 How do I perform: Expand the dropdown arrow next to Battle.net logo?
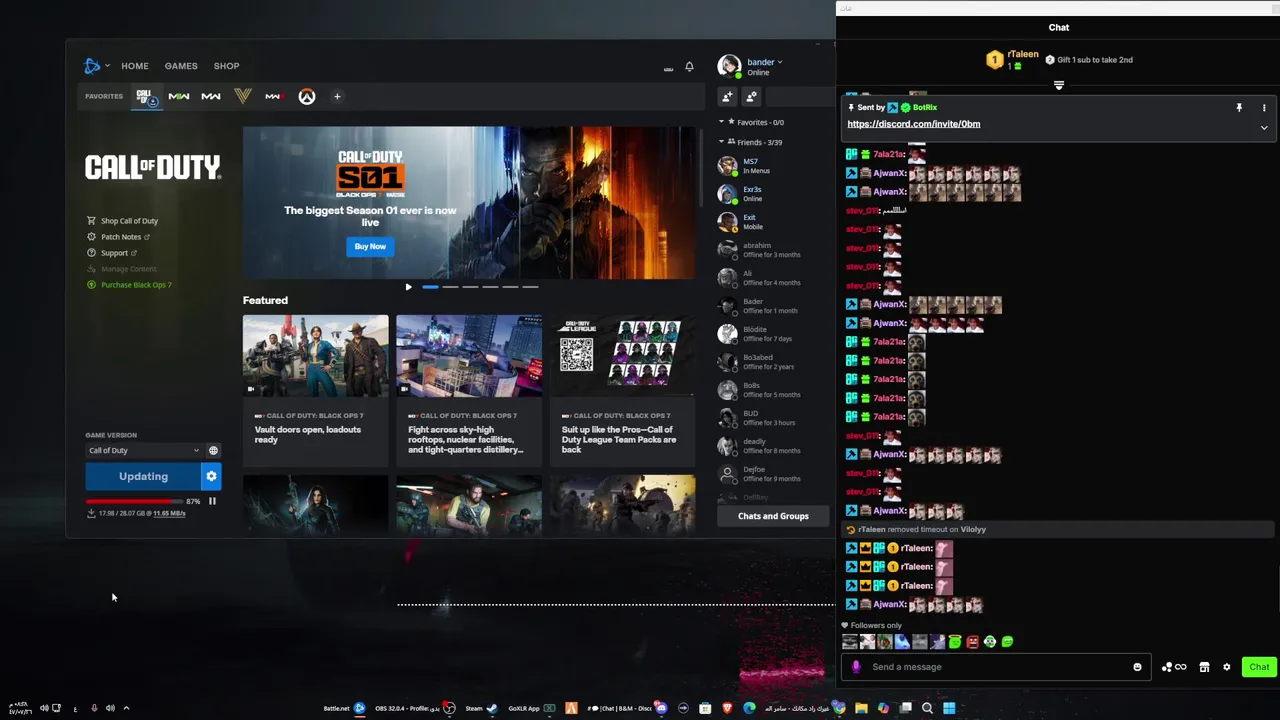click(x=107, y=66)
